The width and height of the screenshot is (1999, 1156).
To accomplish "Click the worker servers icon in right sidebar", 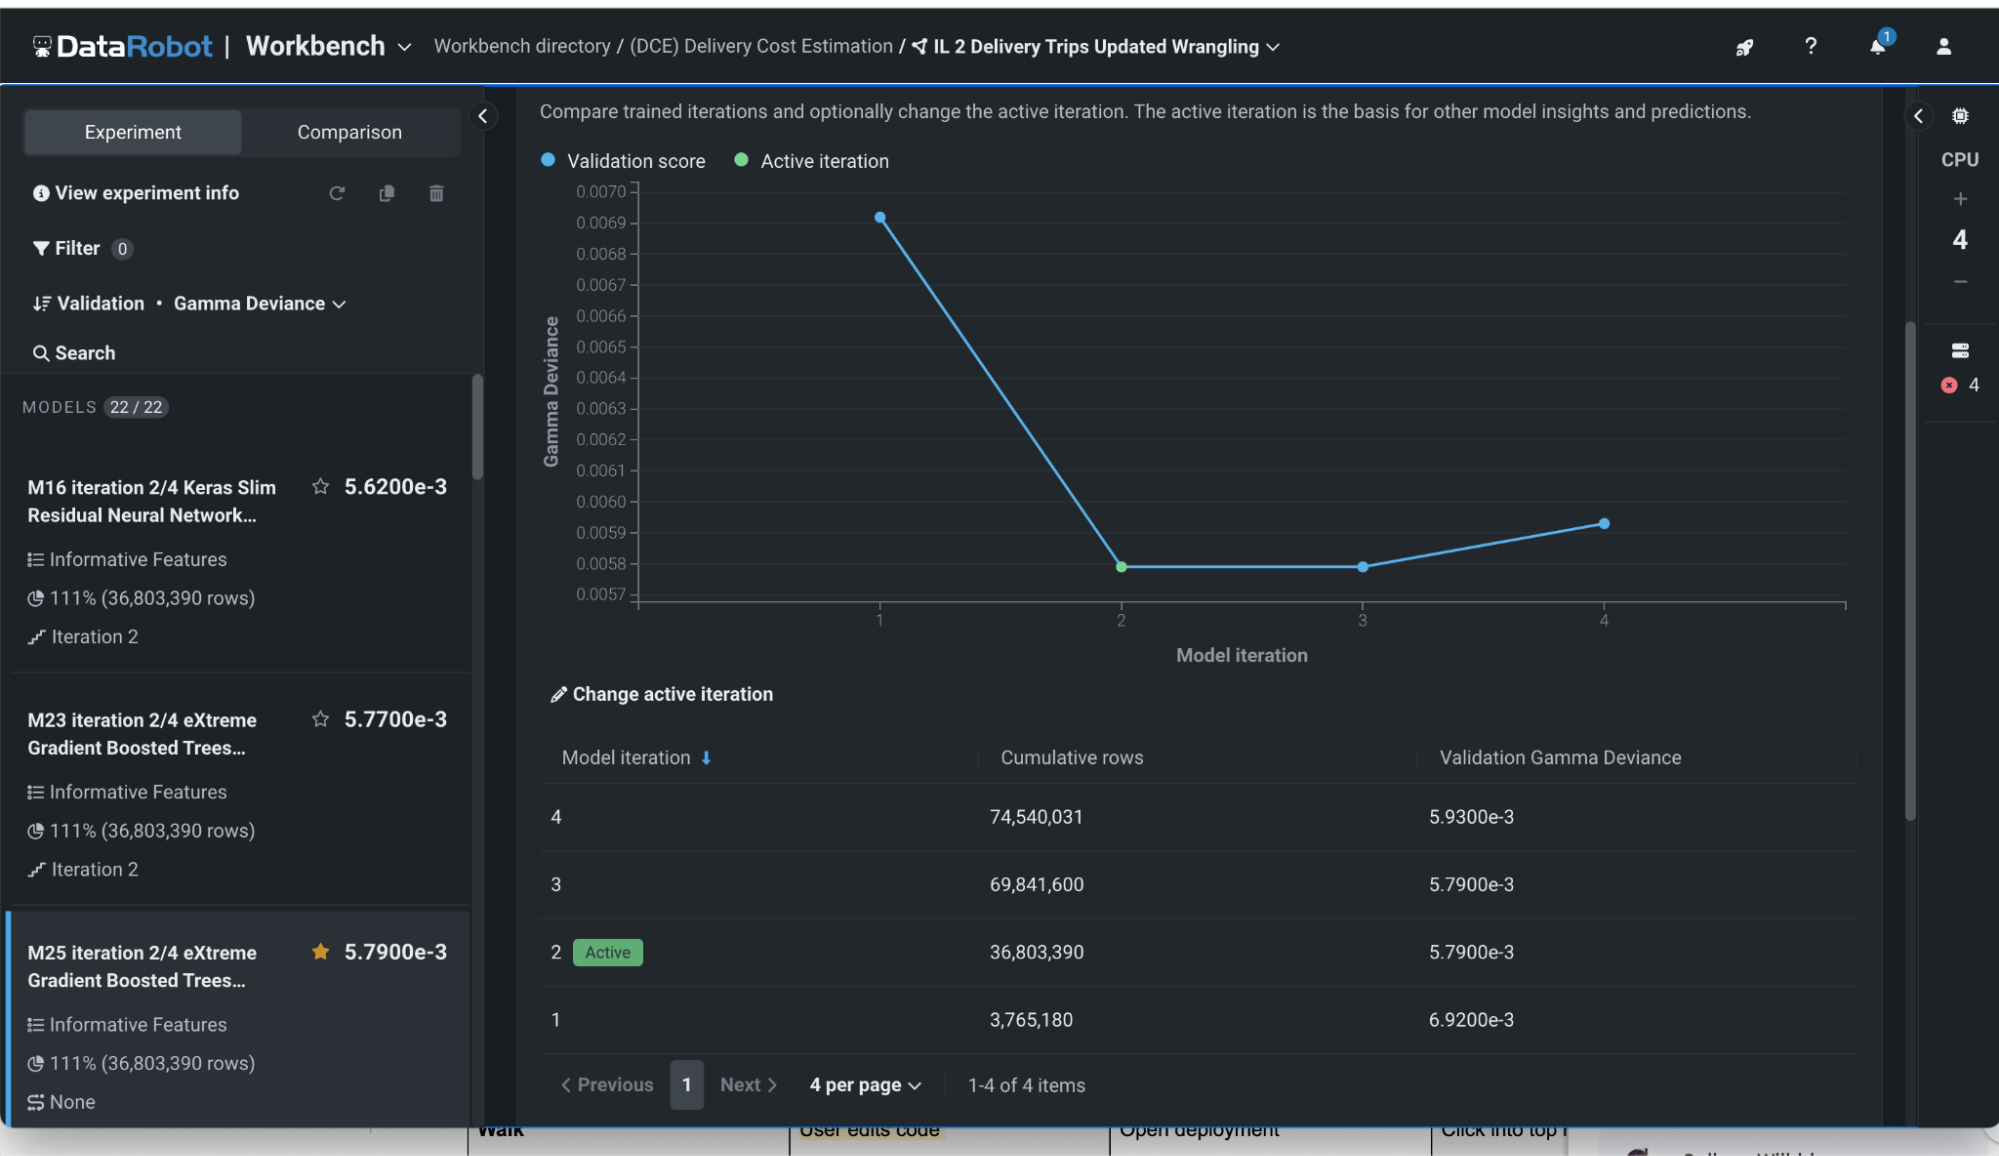I will pyautogui.click(x=1959, y=349).
